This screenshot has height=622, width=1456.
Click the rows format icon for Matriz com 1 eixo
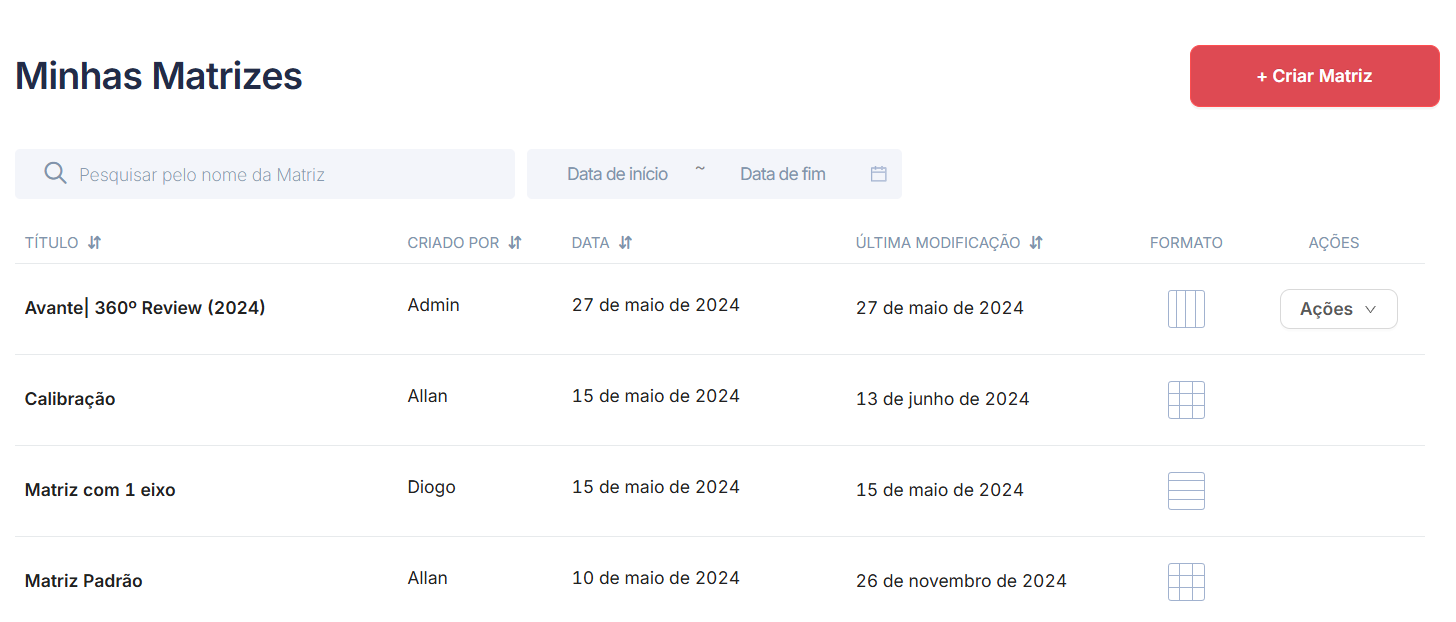click(1186, 491)
